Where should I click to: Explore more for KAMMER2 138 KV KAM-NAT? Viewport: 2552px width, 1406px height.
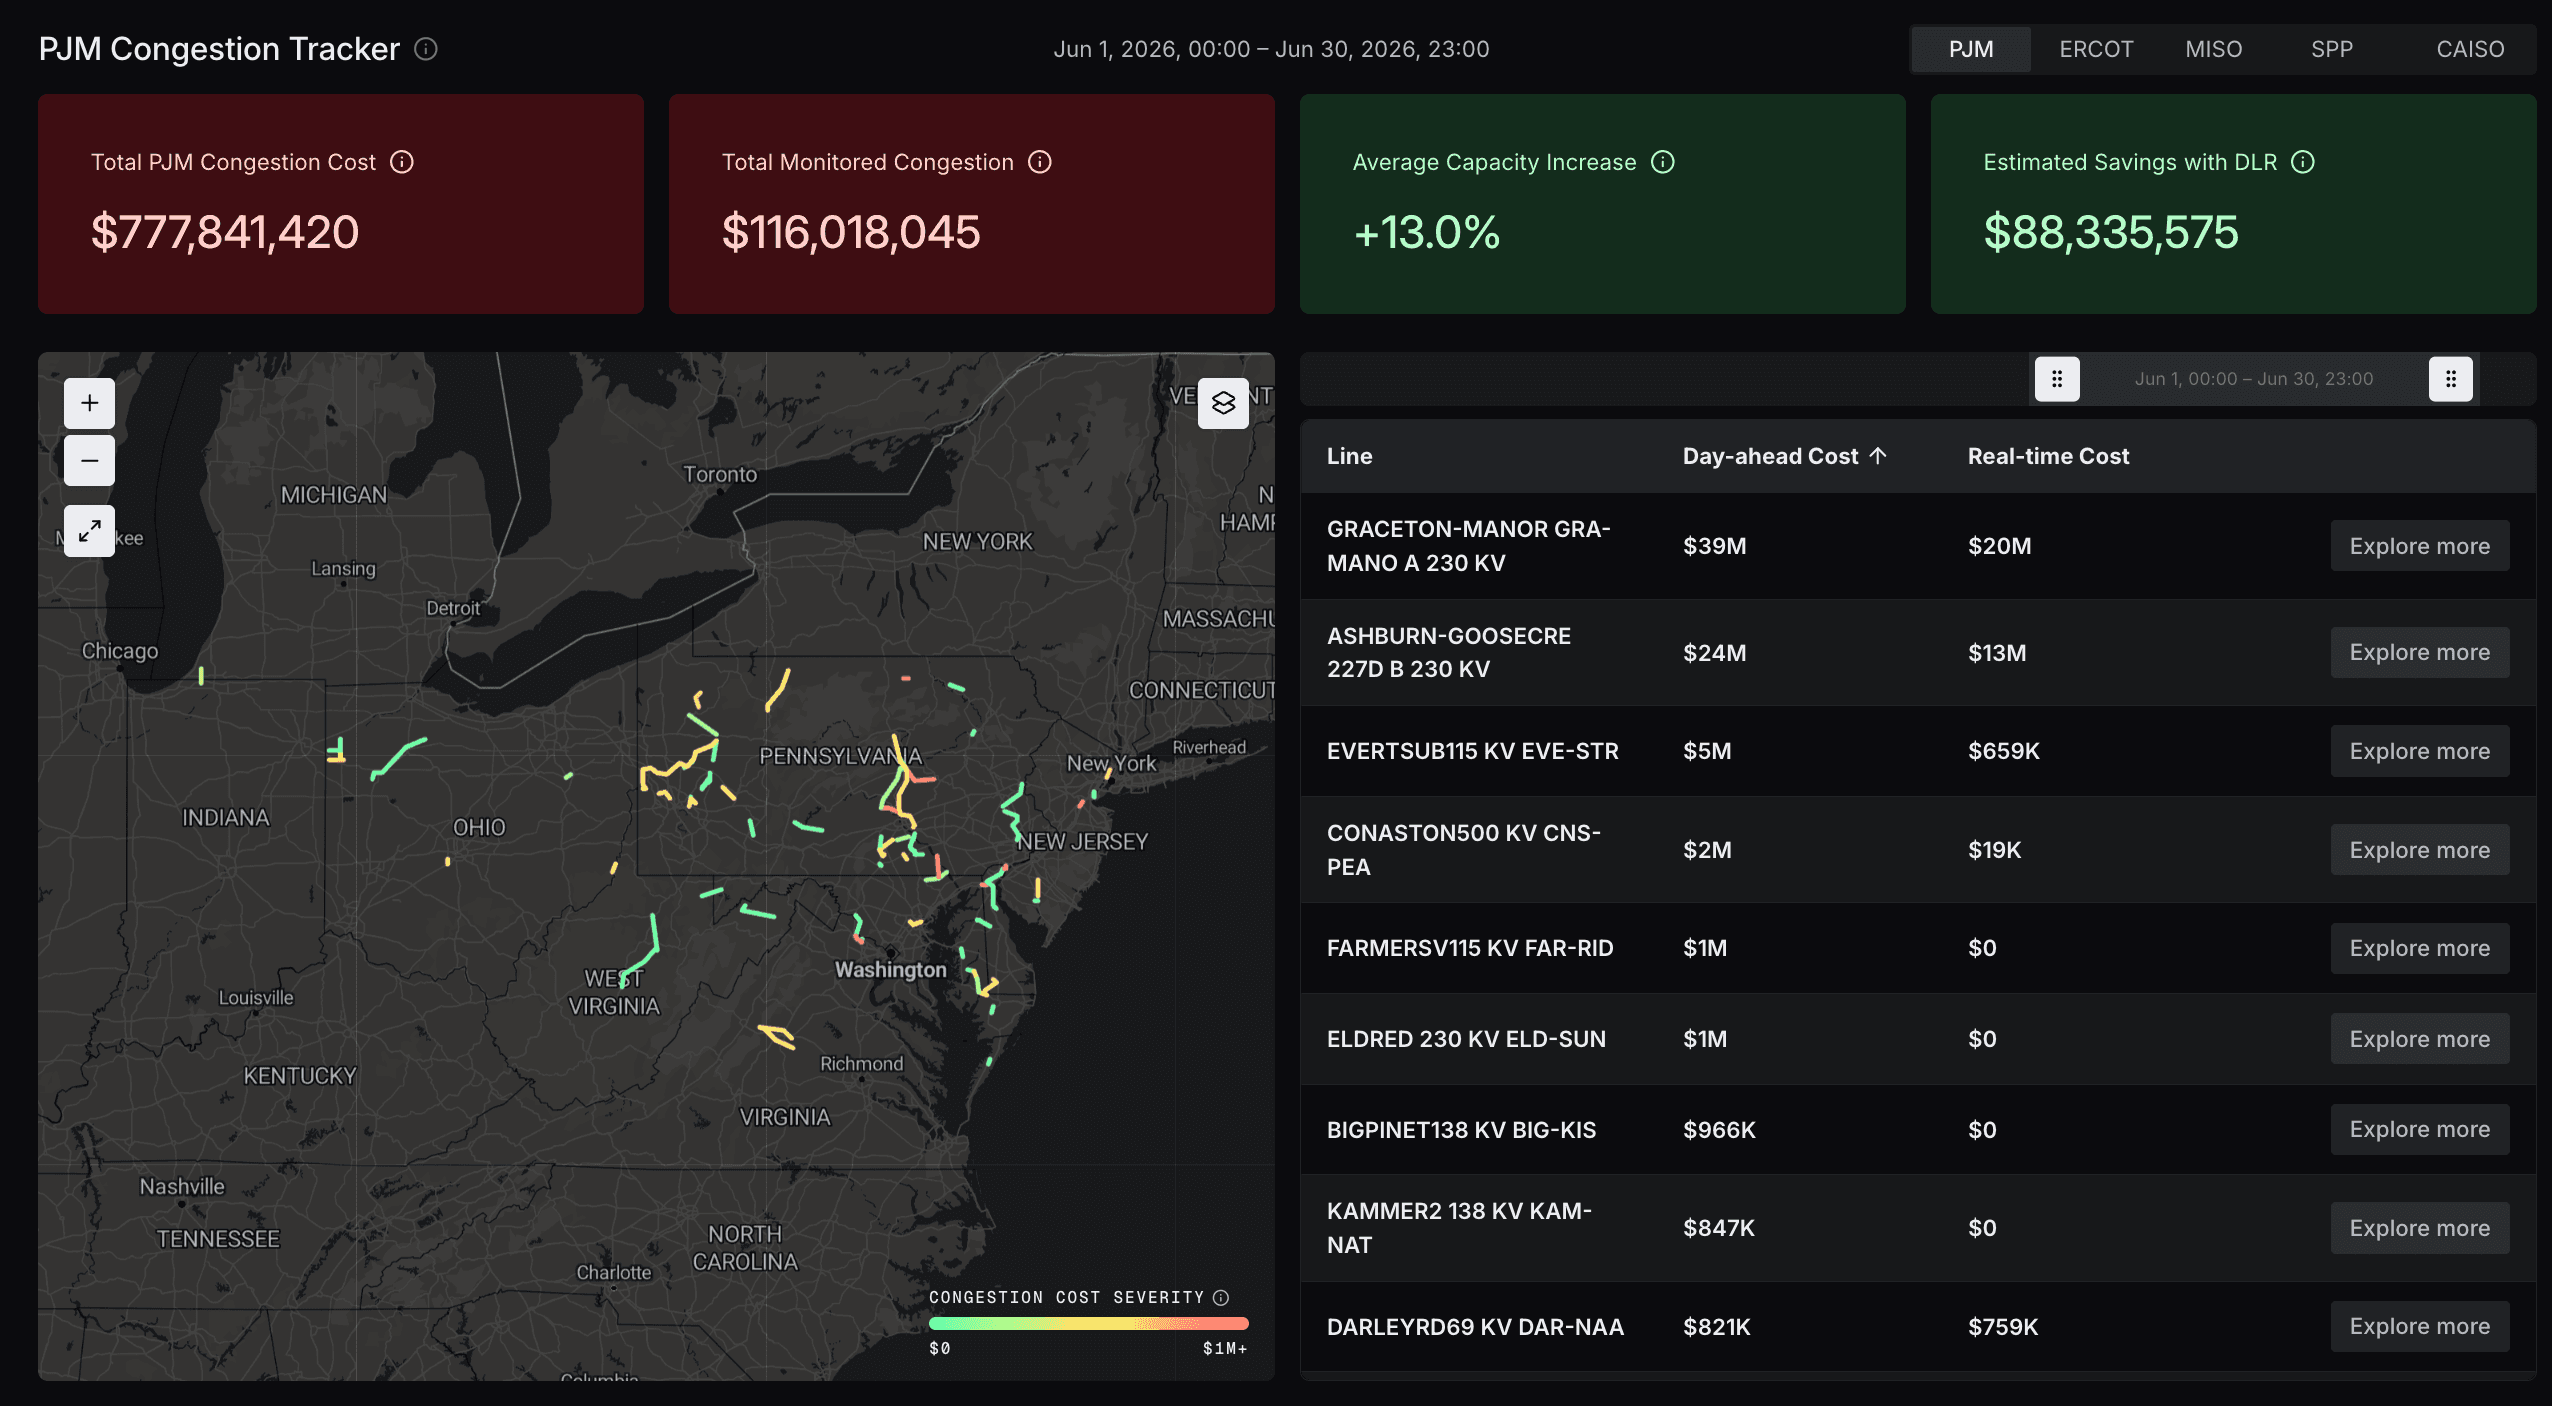[x=2420, y=1228]
